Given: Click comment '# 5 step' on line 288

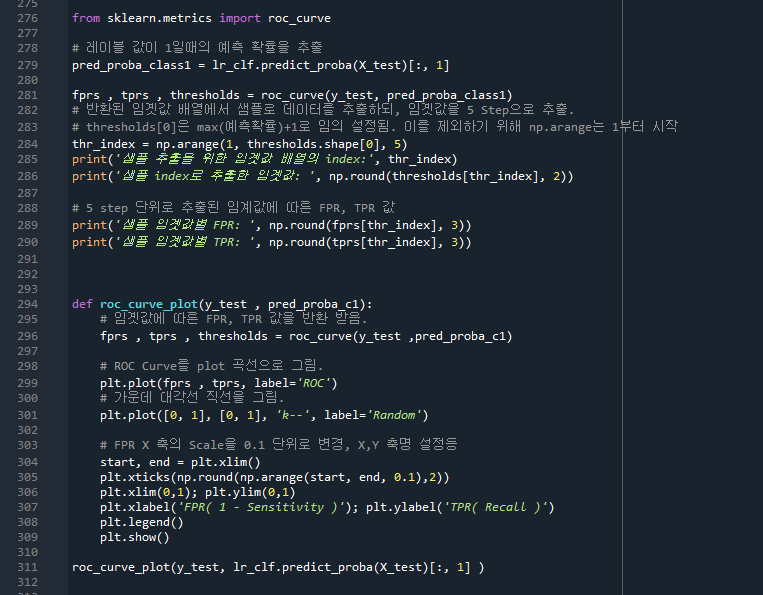Looking at the screenshot, I should point(100,208).
